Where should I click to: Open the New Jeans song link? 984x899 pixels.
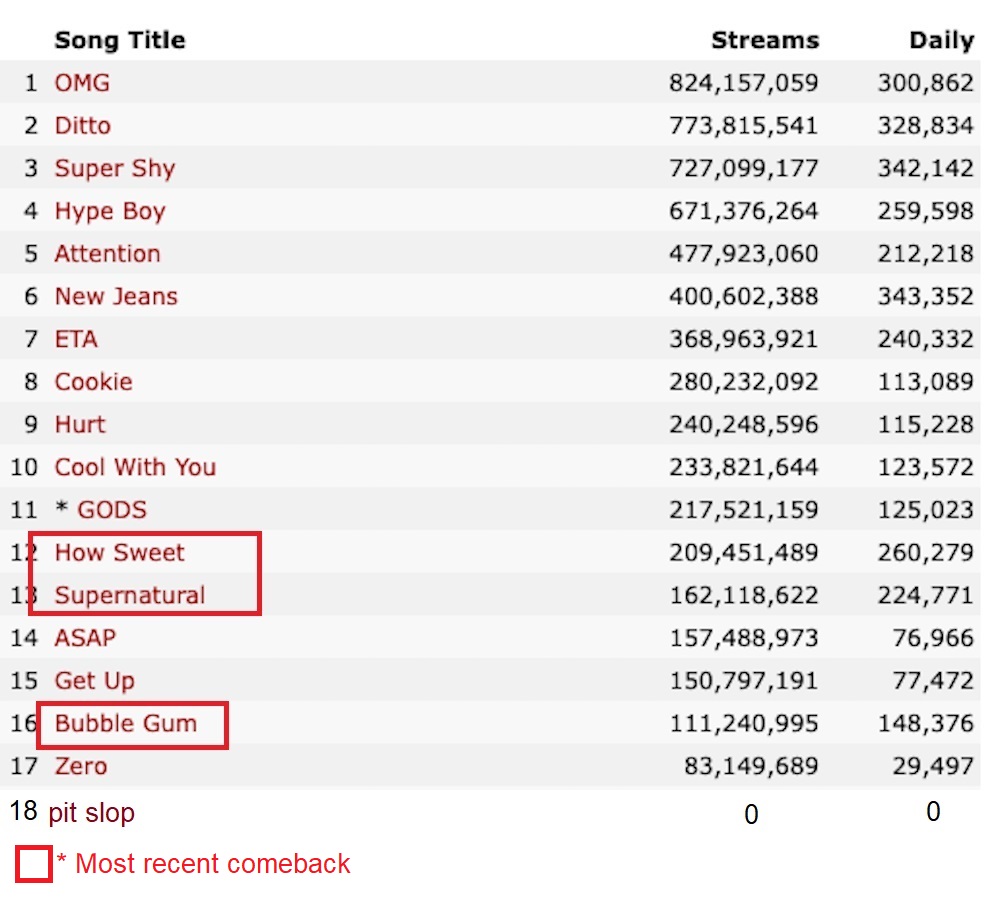(116, 296)
